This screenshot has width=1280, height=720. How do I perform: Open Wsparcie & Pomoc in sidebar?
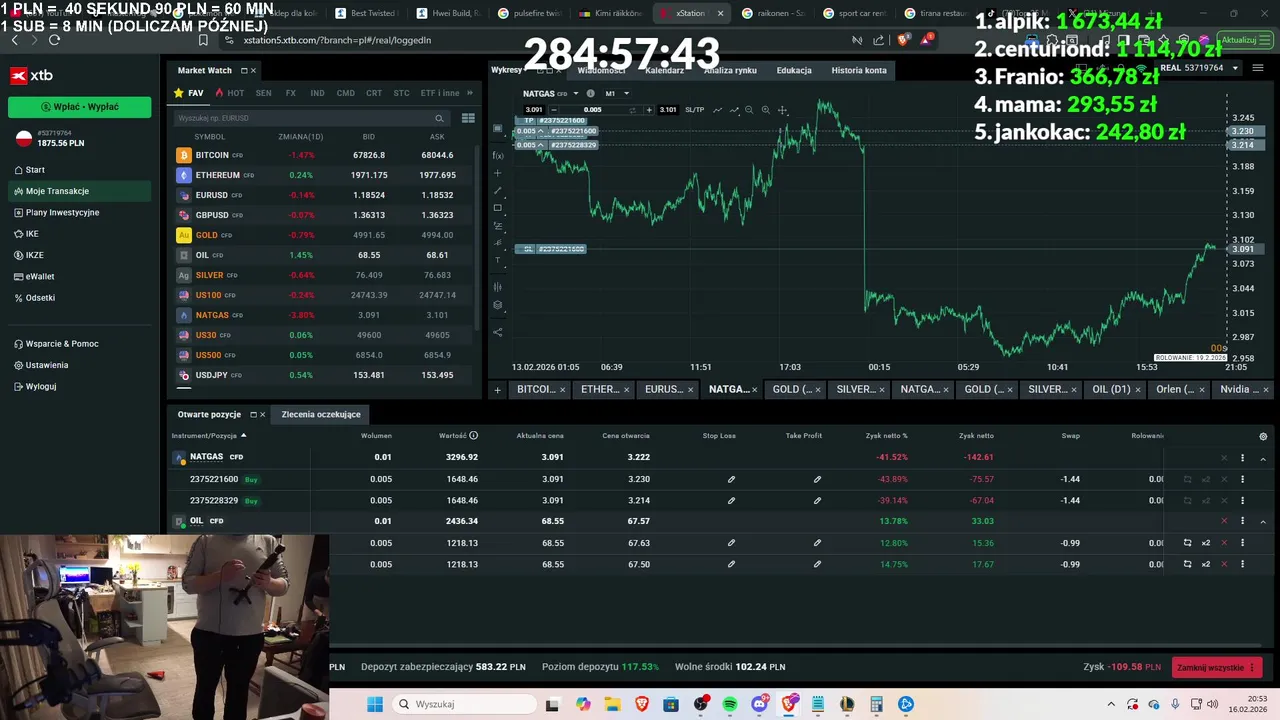(x=61, y=344)
